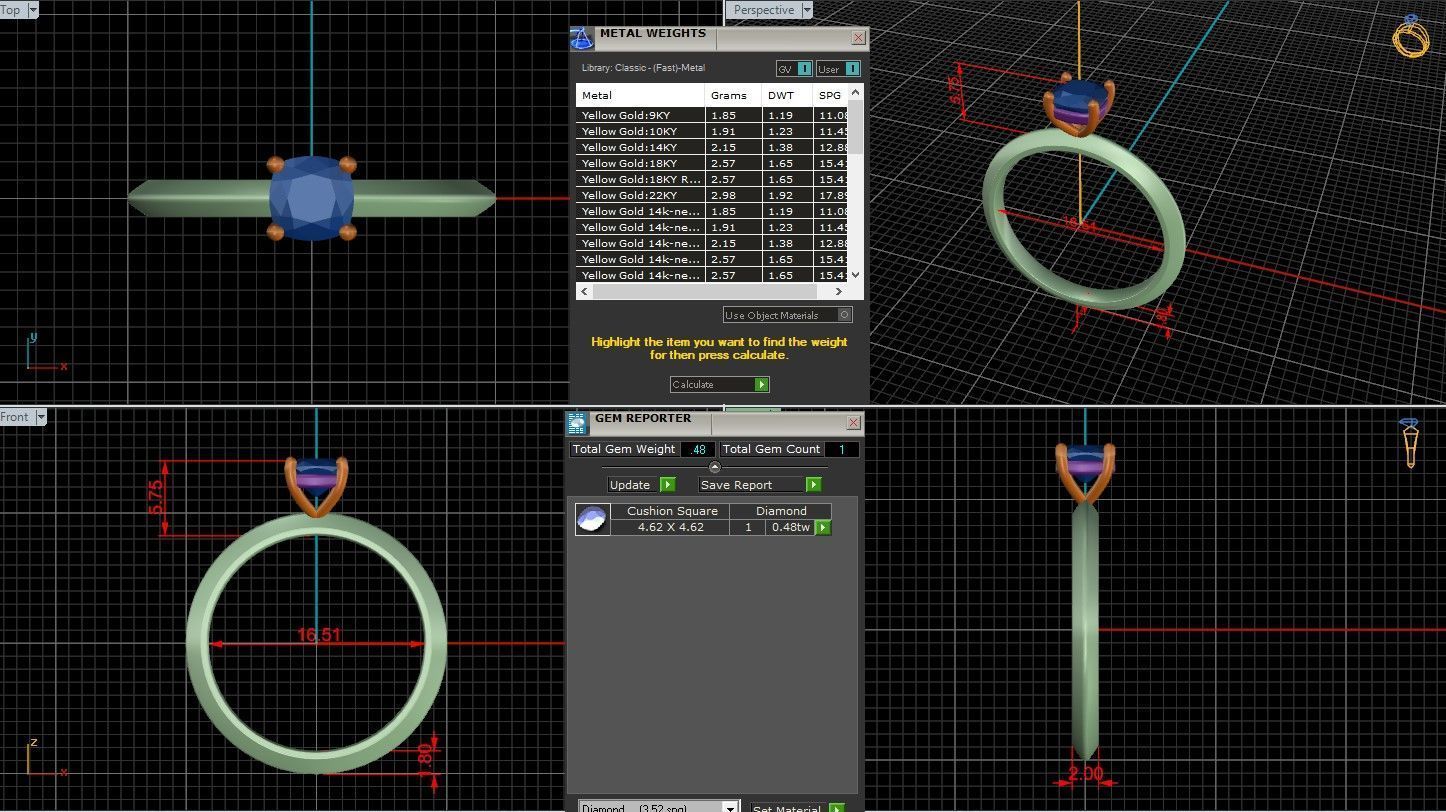Click the Total Gem Count value 1
The width and height of the screenshot is (1446, 812).
pyautogui.click(x=841, y=449)
